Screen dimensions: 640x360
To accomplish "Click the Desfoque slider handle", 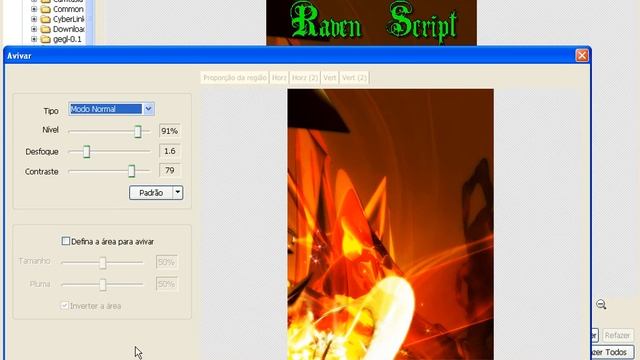I will click(87, 152).
